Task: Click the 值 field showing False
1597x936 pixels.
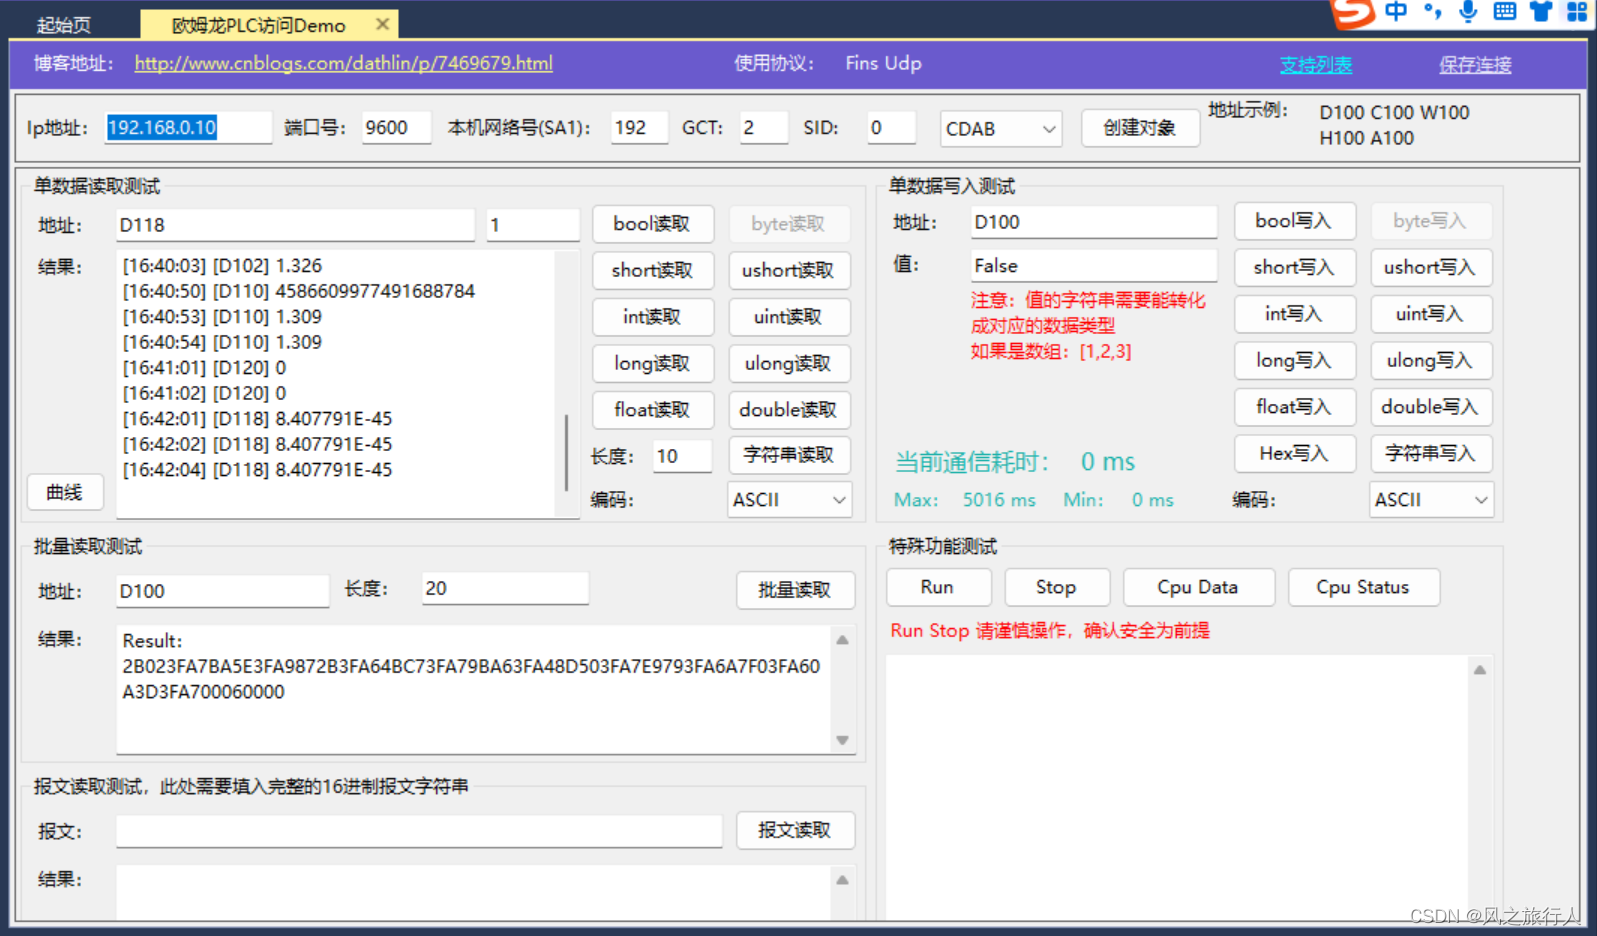Action: pyautogui.click(x=1094, y=266)
